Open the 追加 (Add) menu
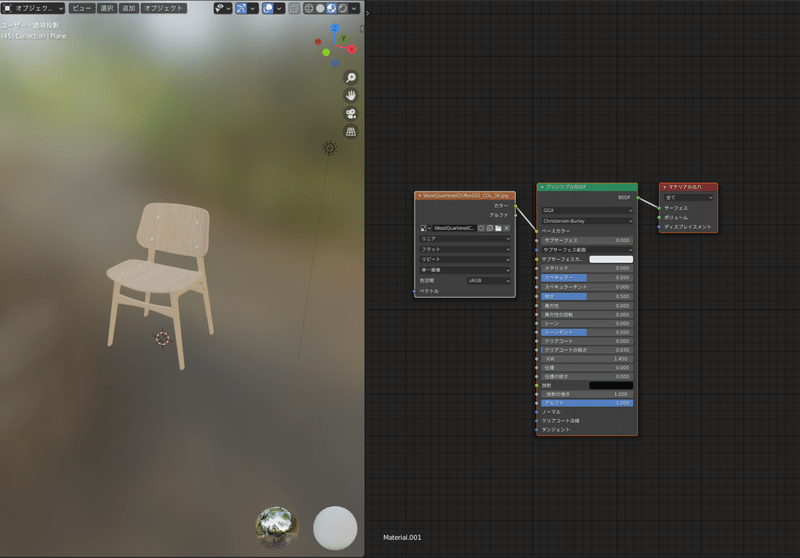 (129, 8)
